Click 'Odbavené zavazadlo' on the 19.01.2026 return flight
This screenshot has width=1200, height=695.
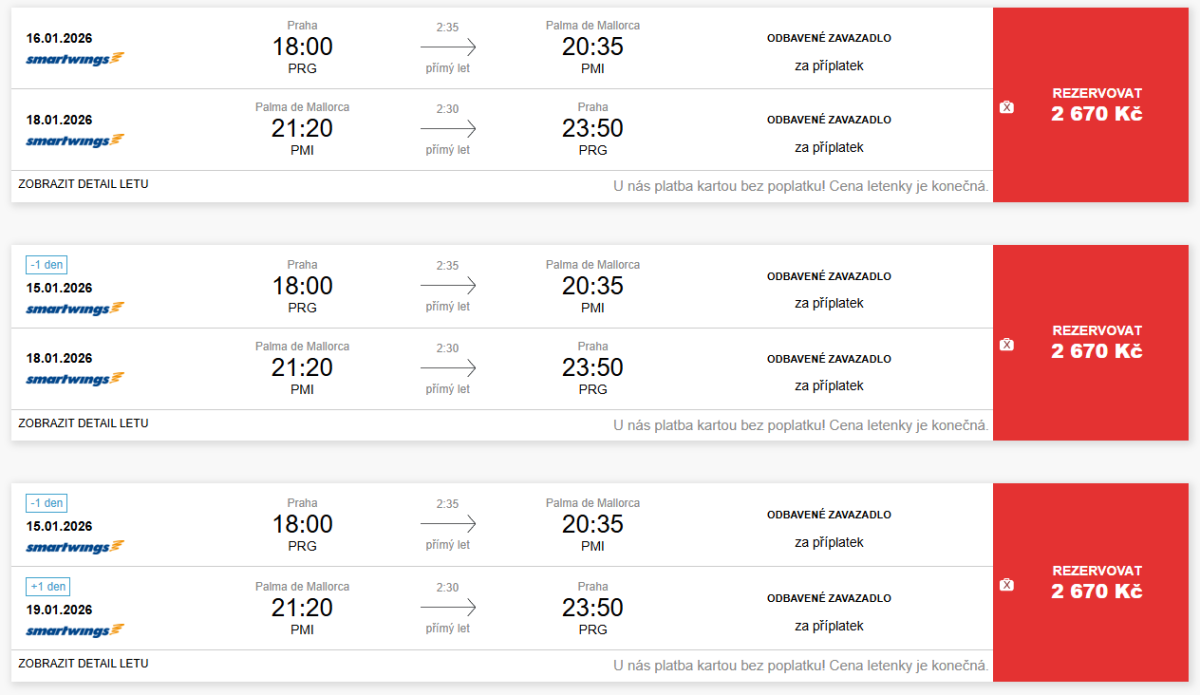pos(828,598)
